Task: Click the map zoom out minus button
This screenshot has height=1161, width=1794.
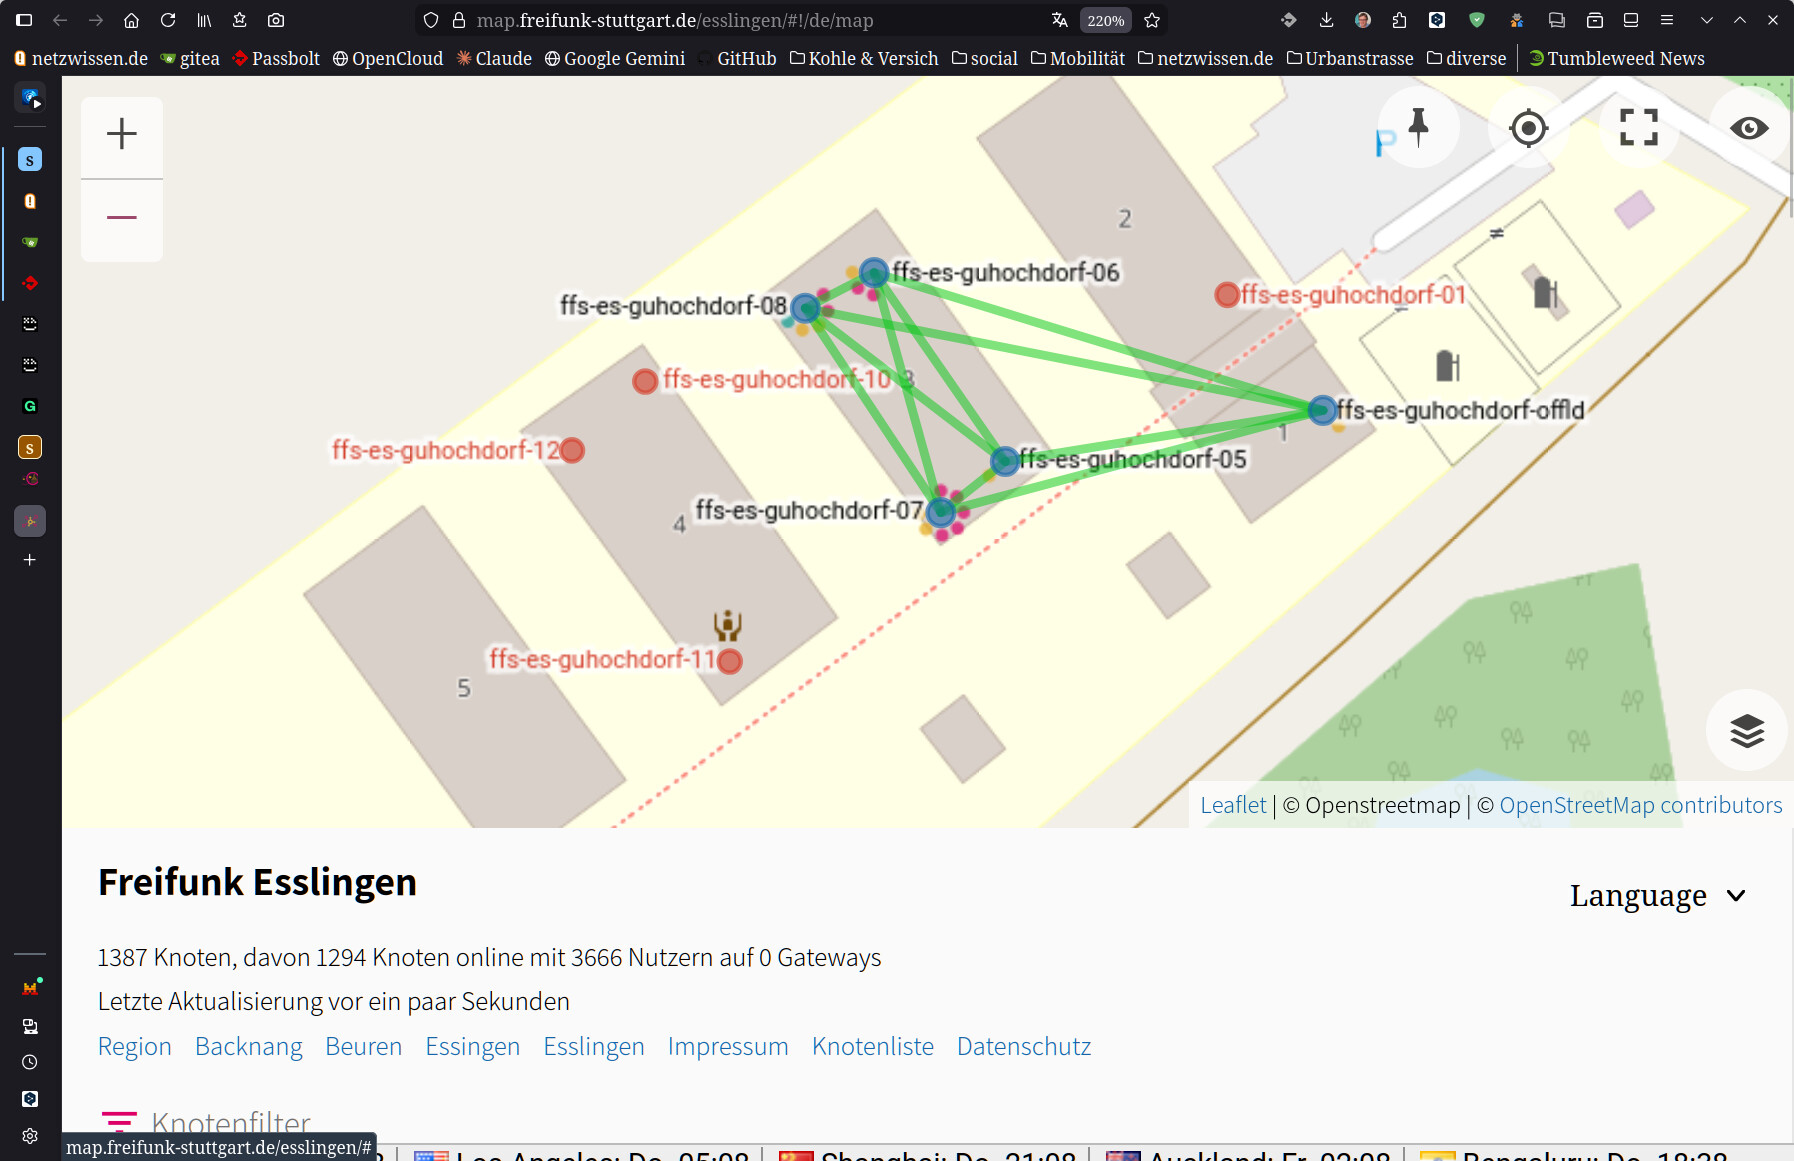Action: (122, 218)
